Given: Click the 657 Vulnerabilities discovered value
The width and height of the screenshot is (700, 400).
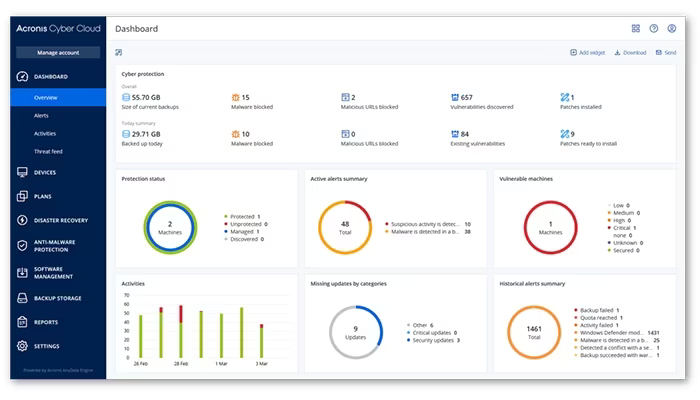Looking at the screenshot, I should pyautogui.click(x=467, y=97).
